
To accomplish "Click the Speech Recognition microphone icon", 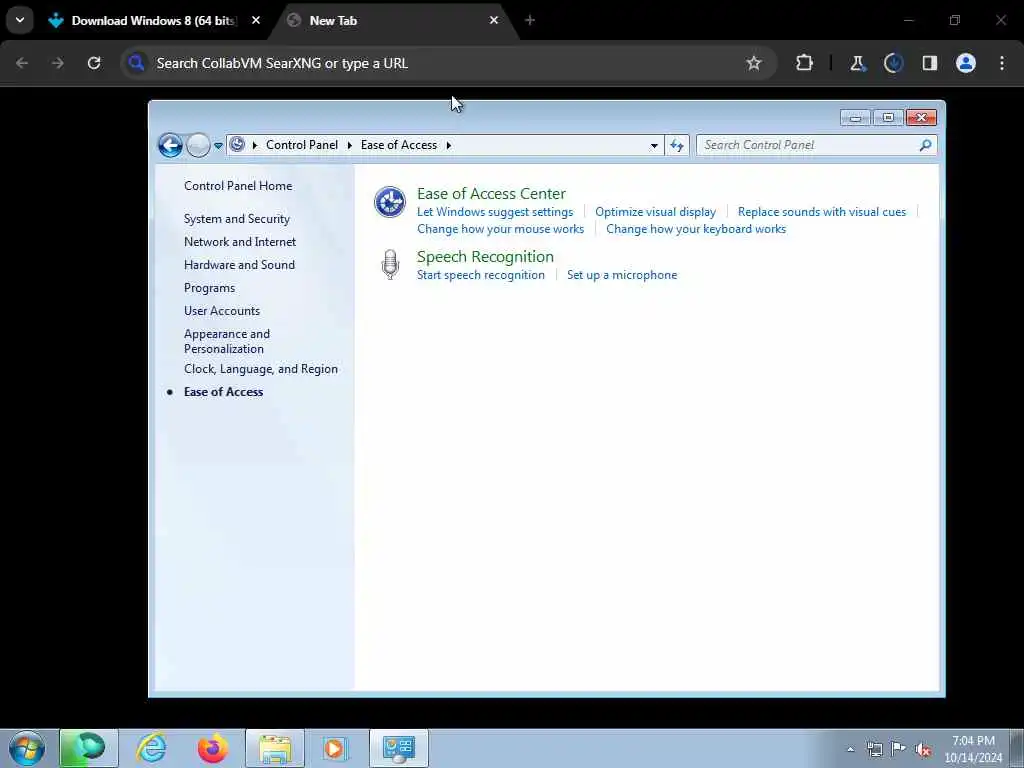I will tap(391, 265).
